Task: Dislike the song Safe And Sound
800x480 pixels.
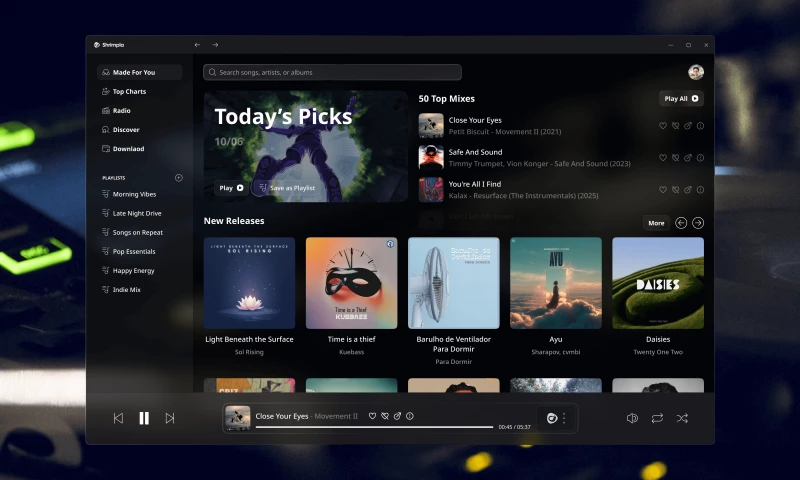Action: [x=676, y=158]
